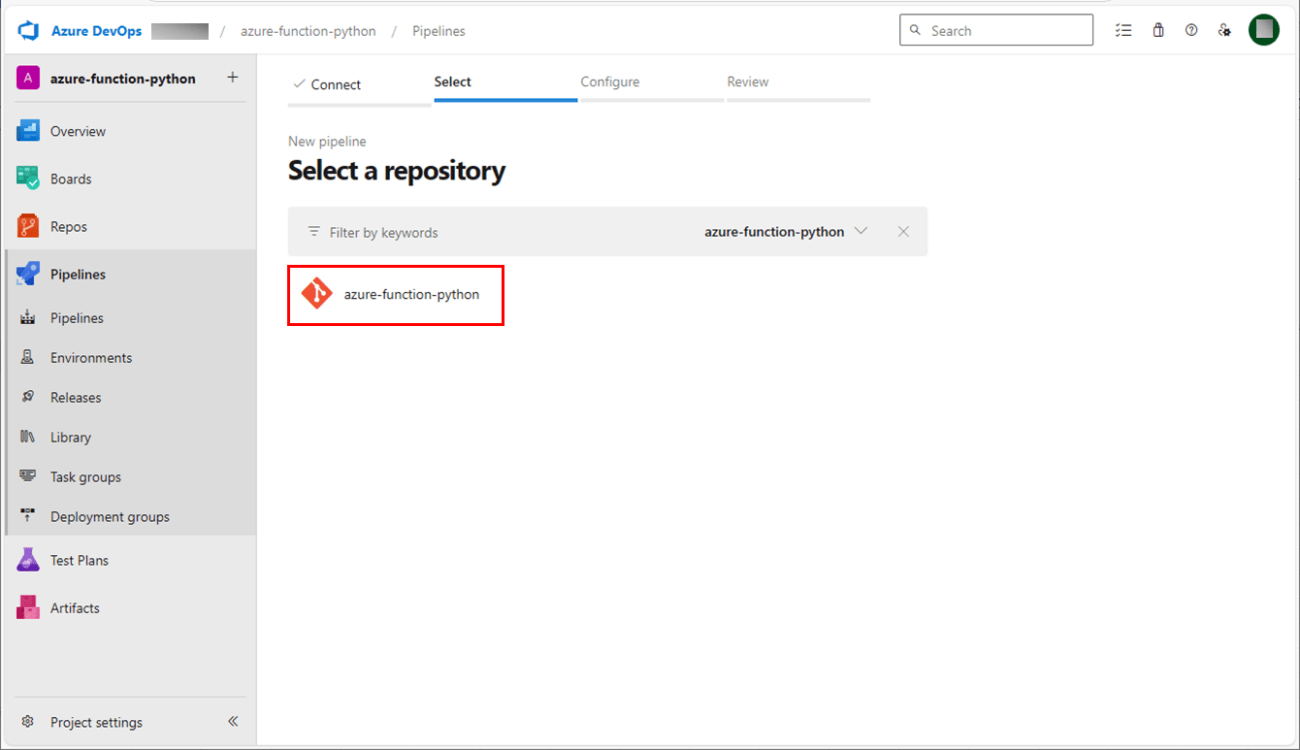Click the Library books icon
This screenshot has width=1300, height=750.
pyautogui.click(x=28, y=437)
